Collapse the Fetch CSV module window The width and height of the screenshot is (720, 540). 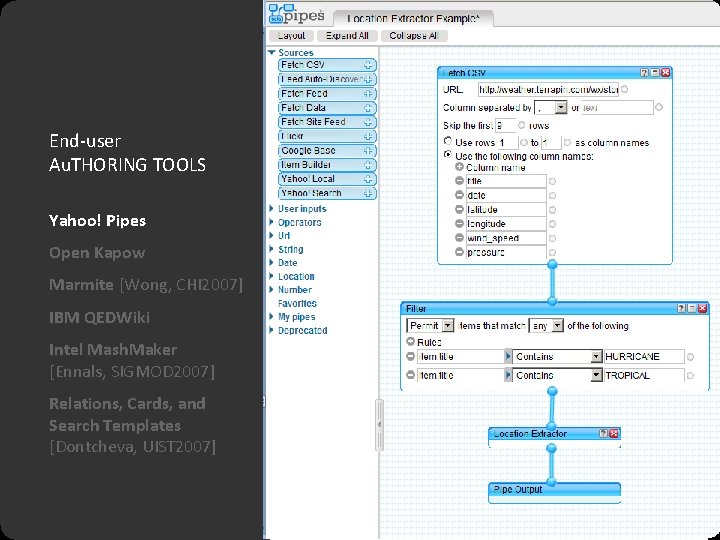point(655,73)
